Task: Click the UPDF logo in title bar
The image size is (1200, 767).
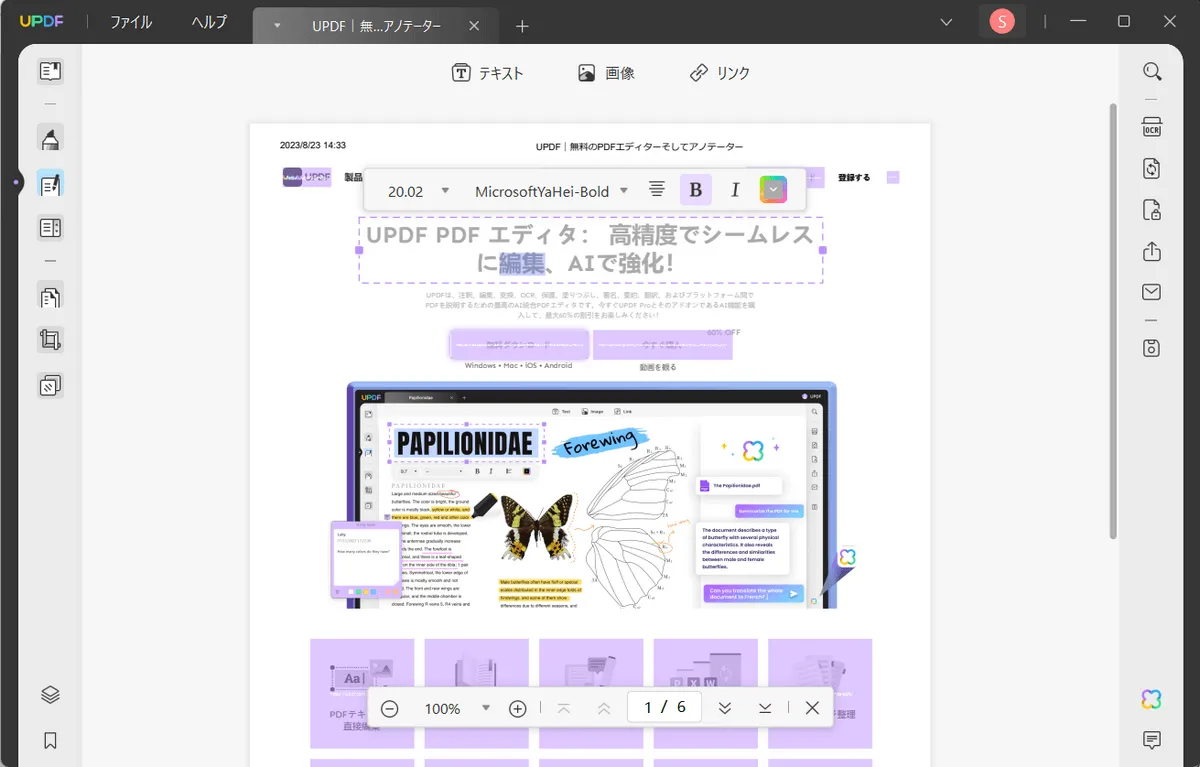Action: pyautogui.click(x=41, y=21)
